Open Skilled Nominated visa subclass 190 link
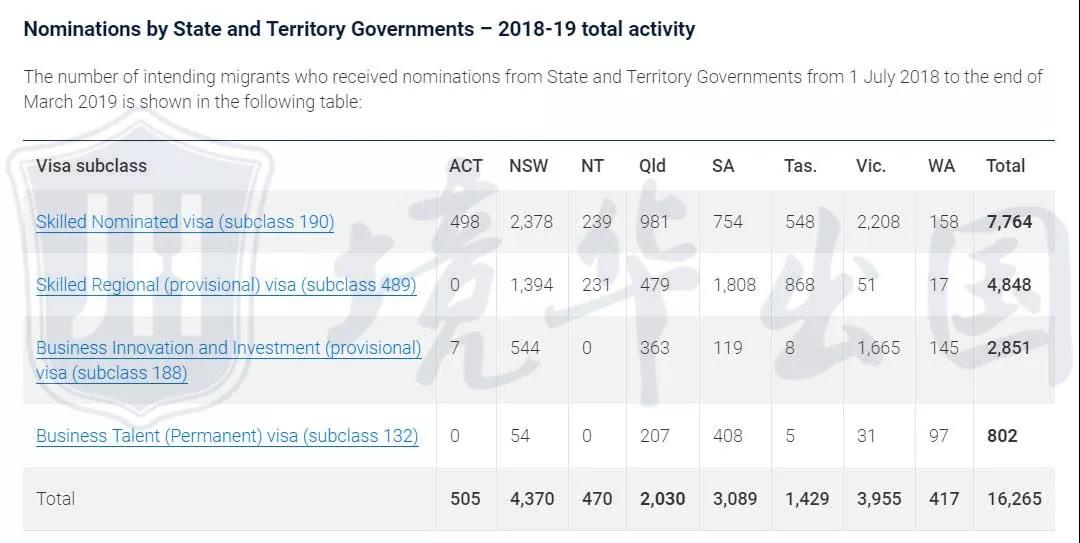1080x543 pixels. pyautogui.click(x=185, y=222)
